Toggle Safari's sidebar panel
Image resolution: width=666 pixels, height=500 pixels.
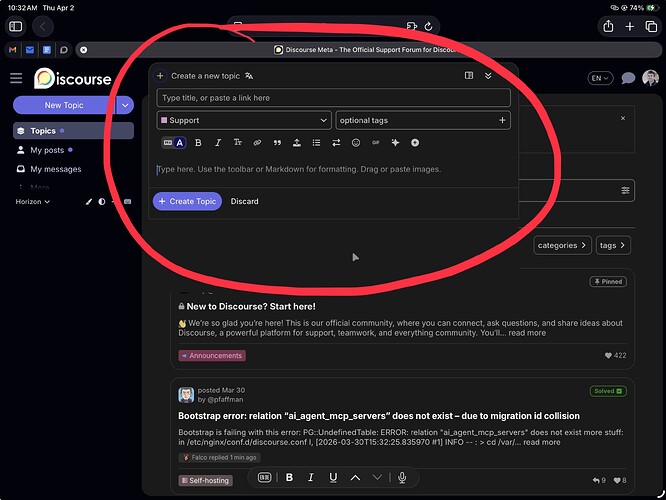(x=16, y=26)
